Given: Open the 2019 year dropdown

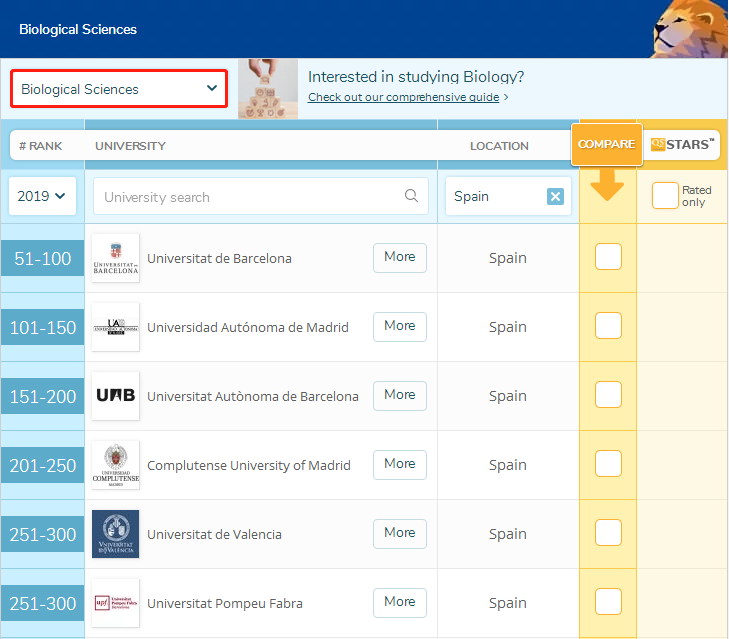Looking at the screenshot, I should (x=42, y=196).
